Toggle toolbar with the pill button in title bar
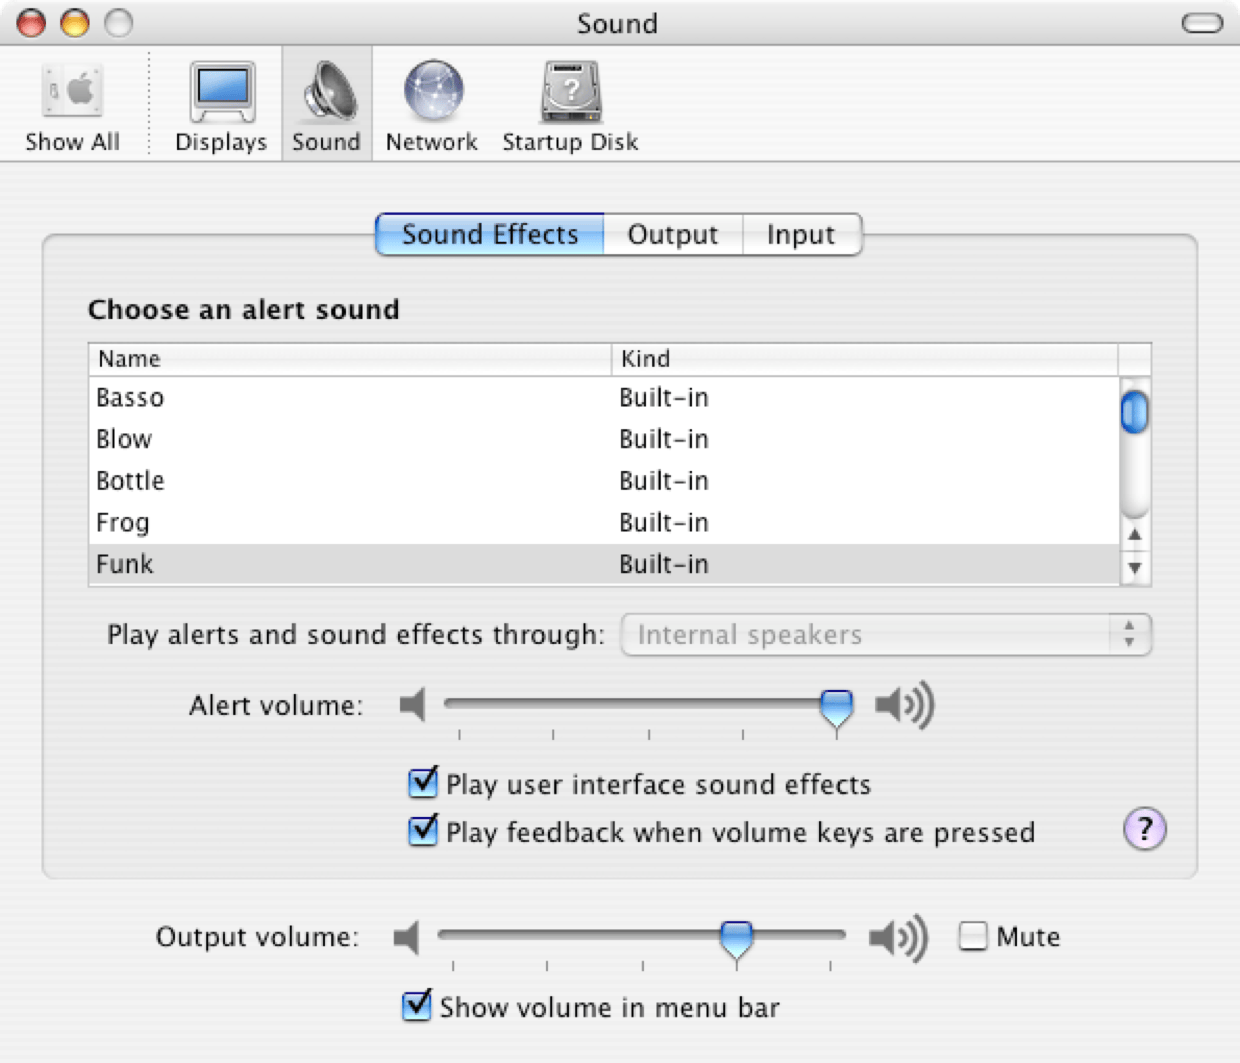The image size is (1240, 1063). pyautogui.click(x=1202, y=23)
